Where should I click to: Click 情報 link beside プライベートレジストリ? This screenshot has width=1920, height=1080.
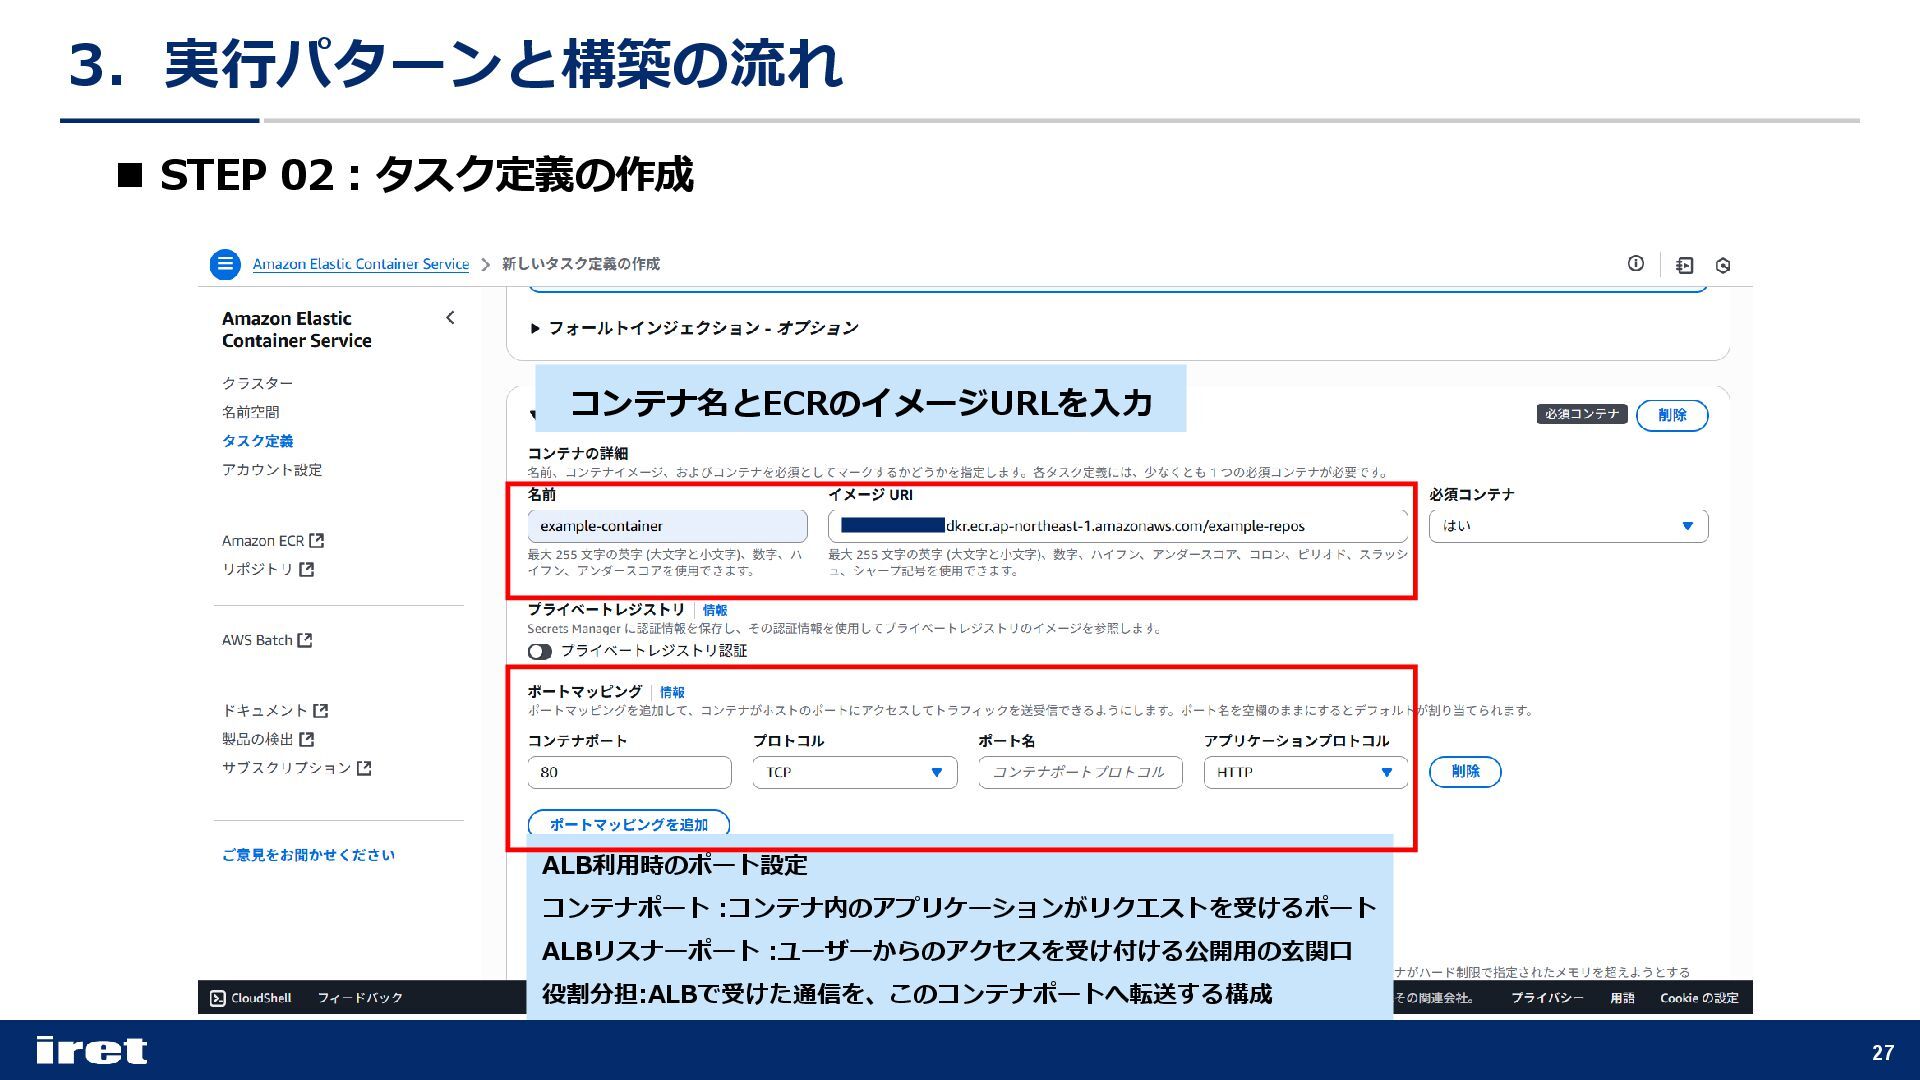pyautogui.click(x=715, y=610)
